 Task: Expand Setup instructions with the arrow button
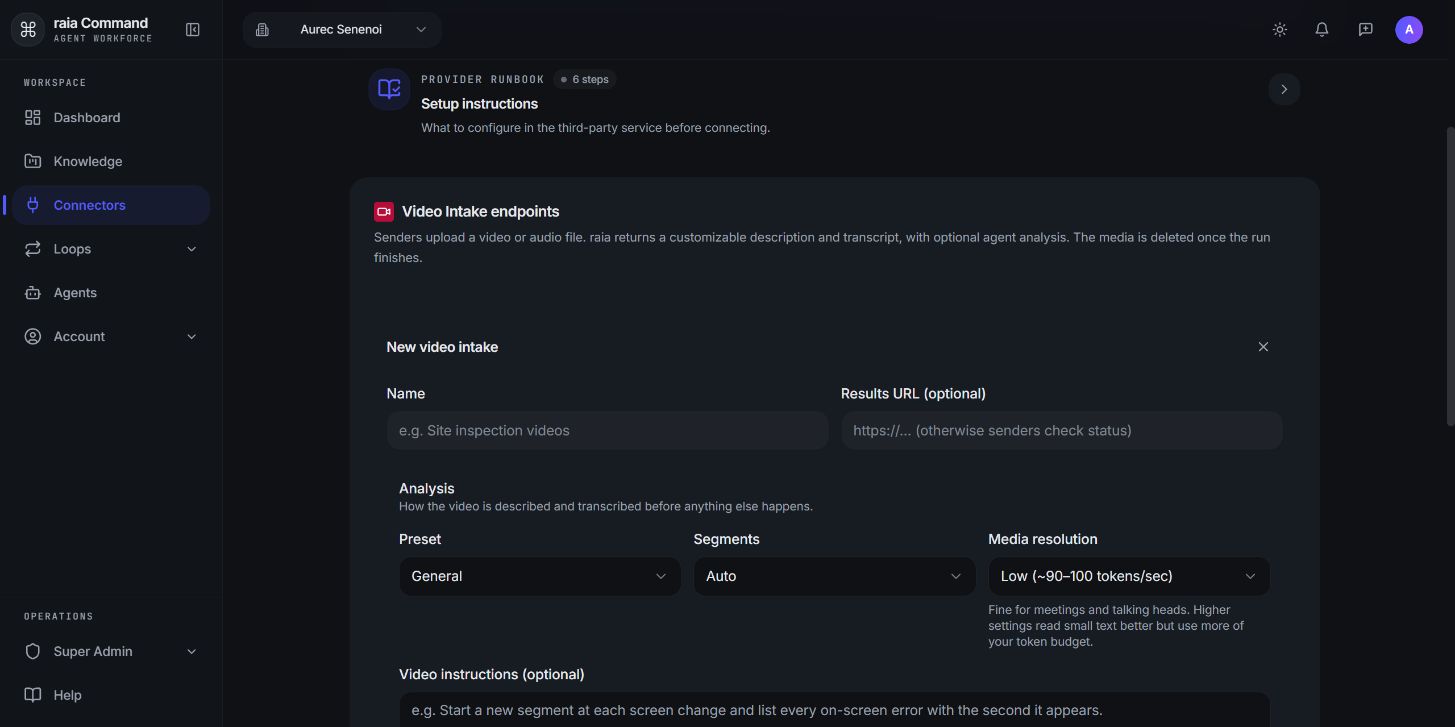pos(1284,89)
